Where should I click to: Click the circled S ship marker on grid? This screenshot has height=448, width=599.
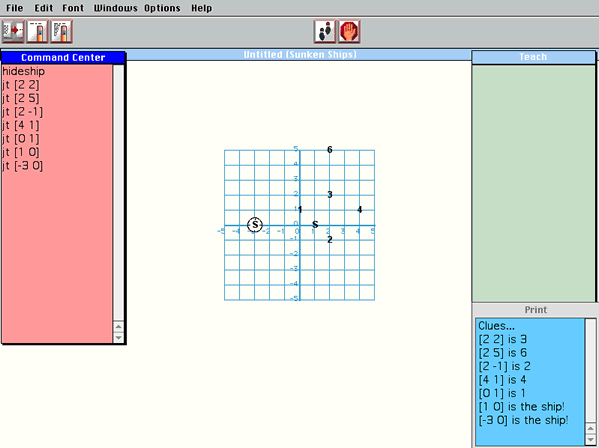click(x=255, y=225)
